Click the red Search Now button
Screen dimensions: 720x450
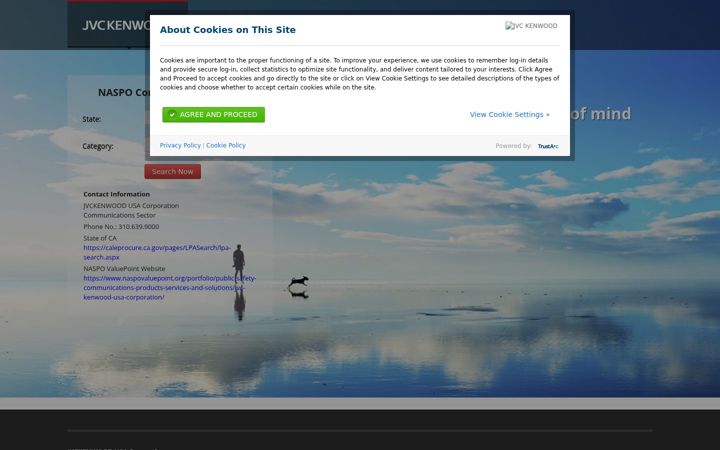click(x=173, y=172)
